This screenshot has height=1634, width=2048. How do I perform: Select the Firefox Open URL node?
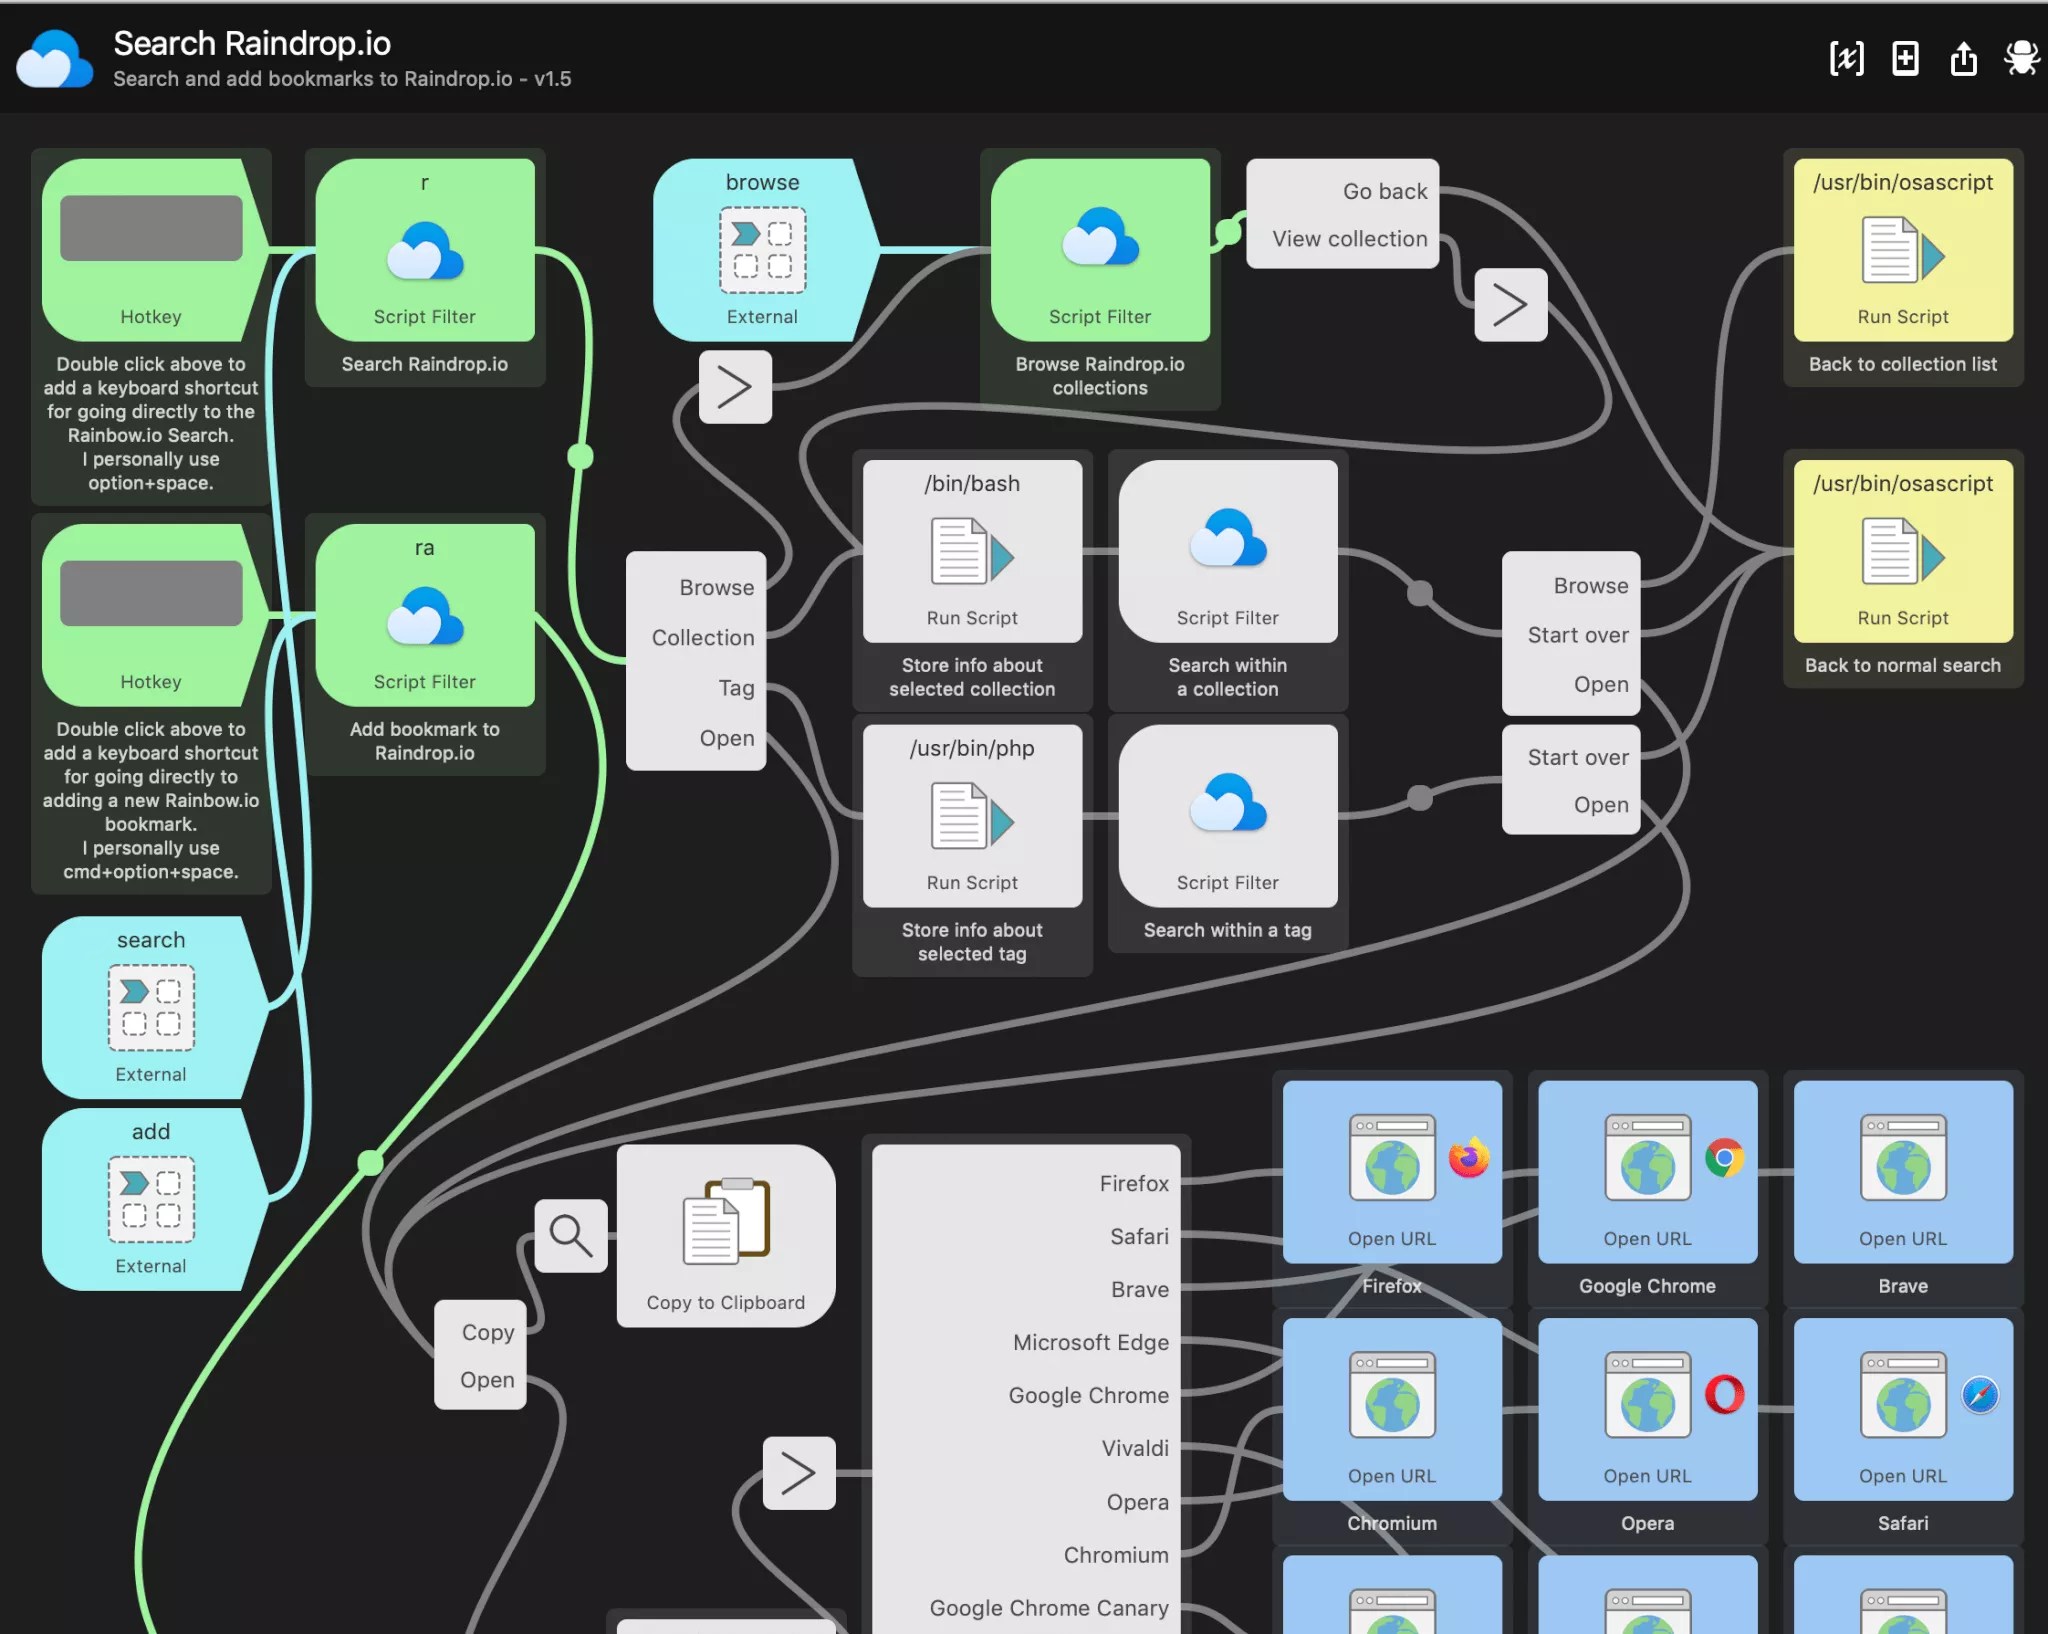[1392, 1172]
